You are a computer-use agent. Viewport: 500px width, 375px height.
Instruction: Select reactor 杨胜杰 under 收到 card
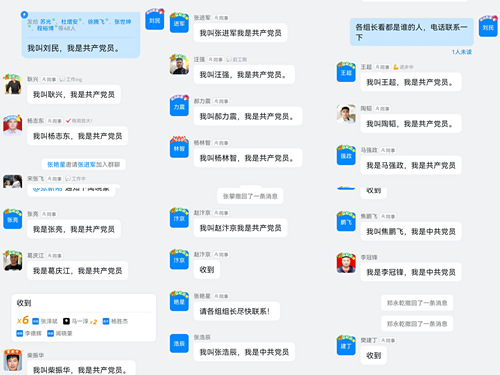[x=115, y=321]
